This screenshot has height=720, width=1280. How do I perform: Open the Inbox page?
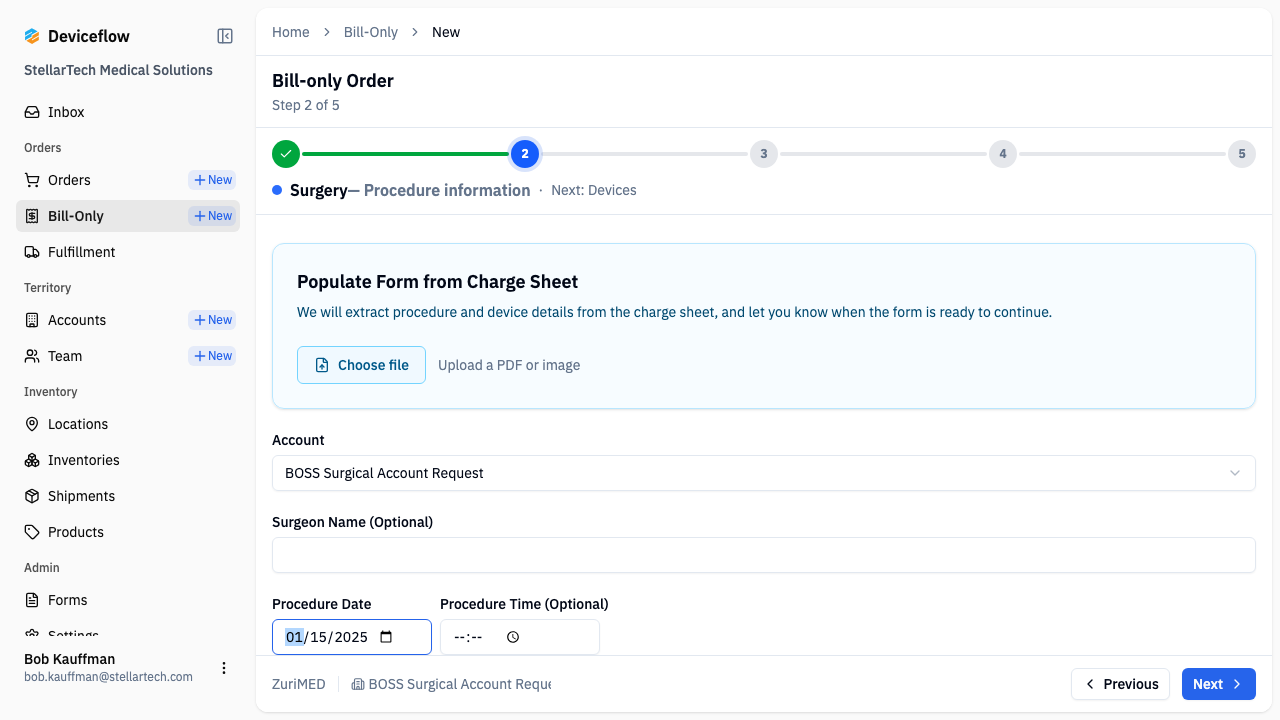128,112
